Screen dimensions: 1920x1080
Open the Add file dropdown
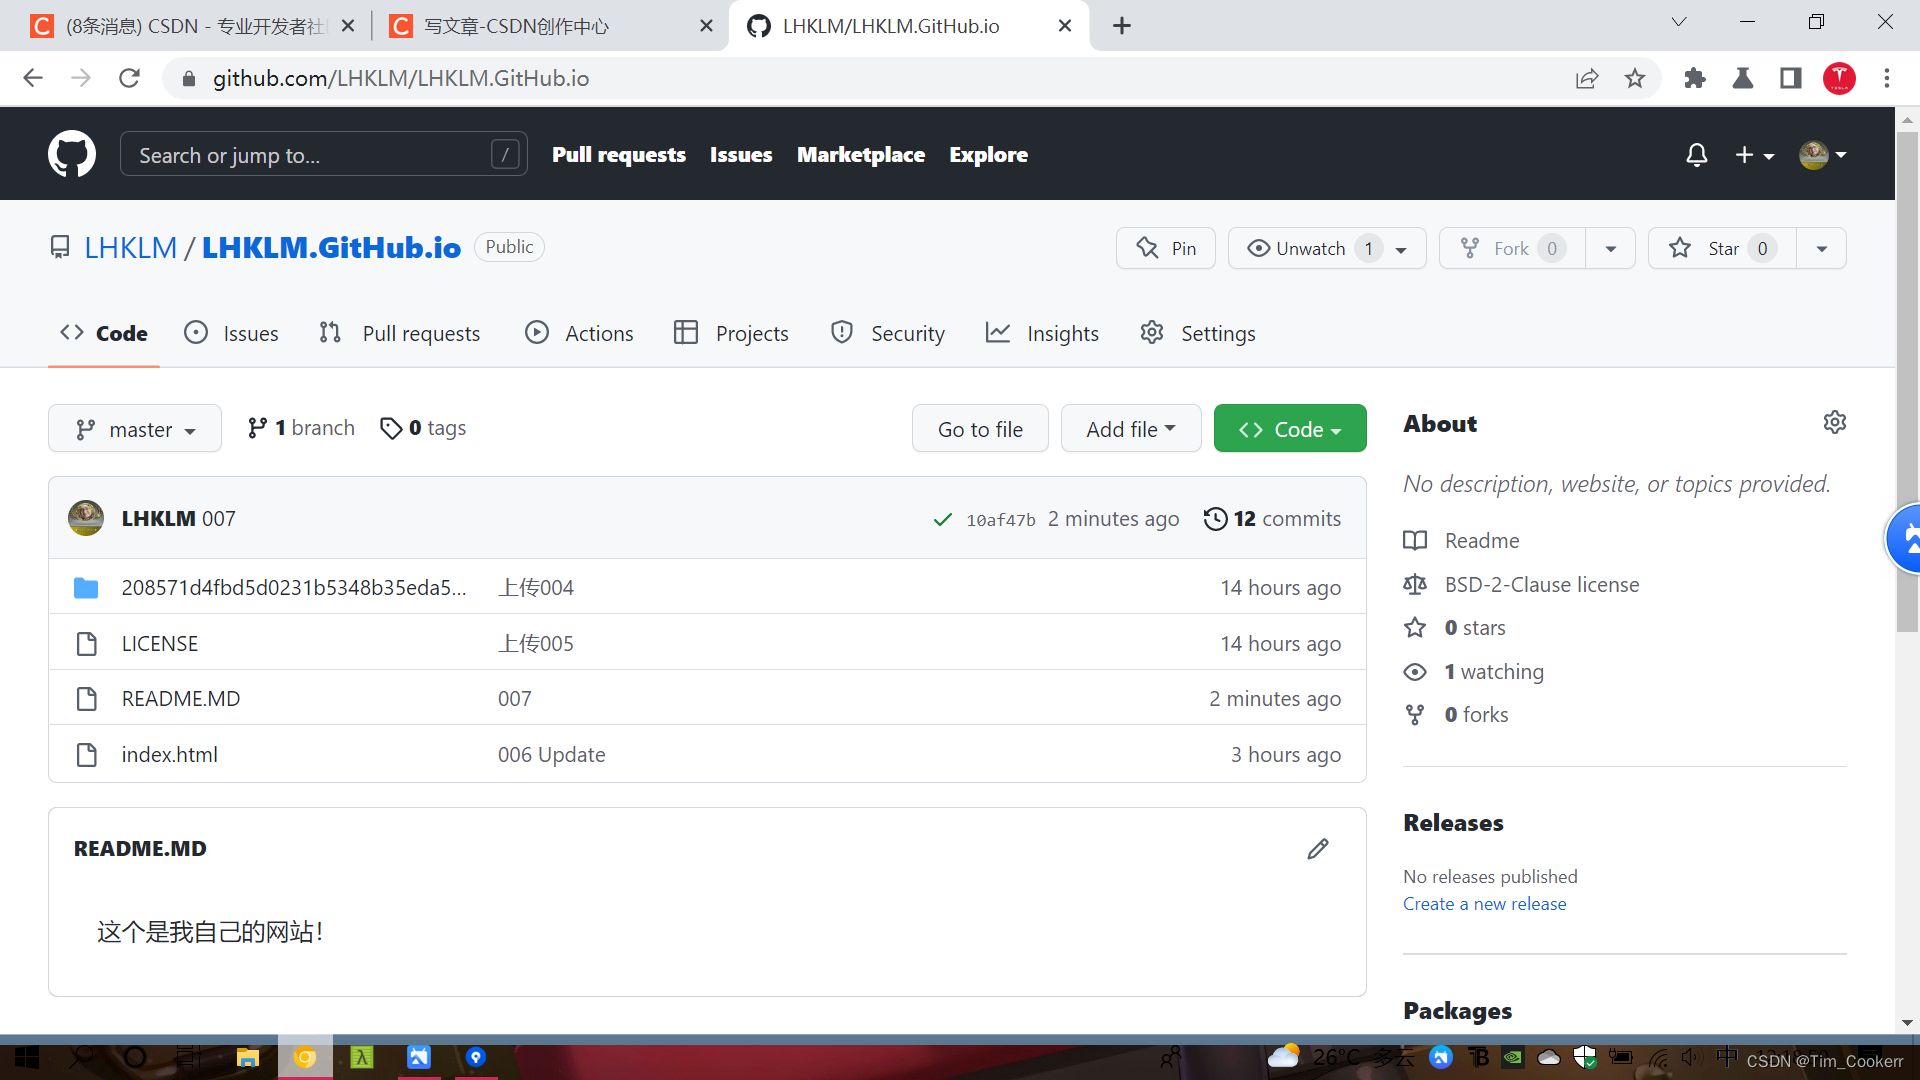(x=1130, y=429)
